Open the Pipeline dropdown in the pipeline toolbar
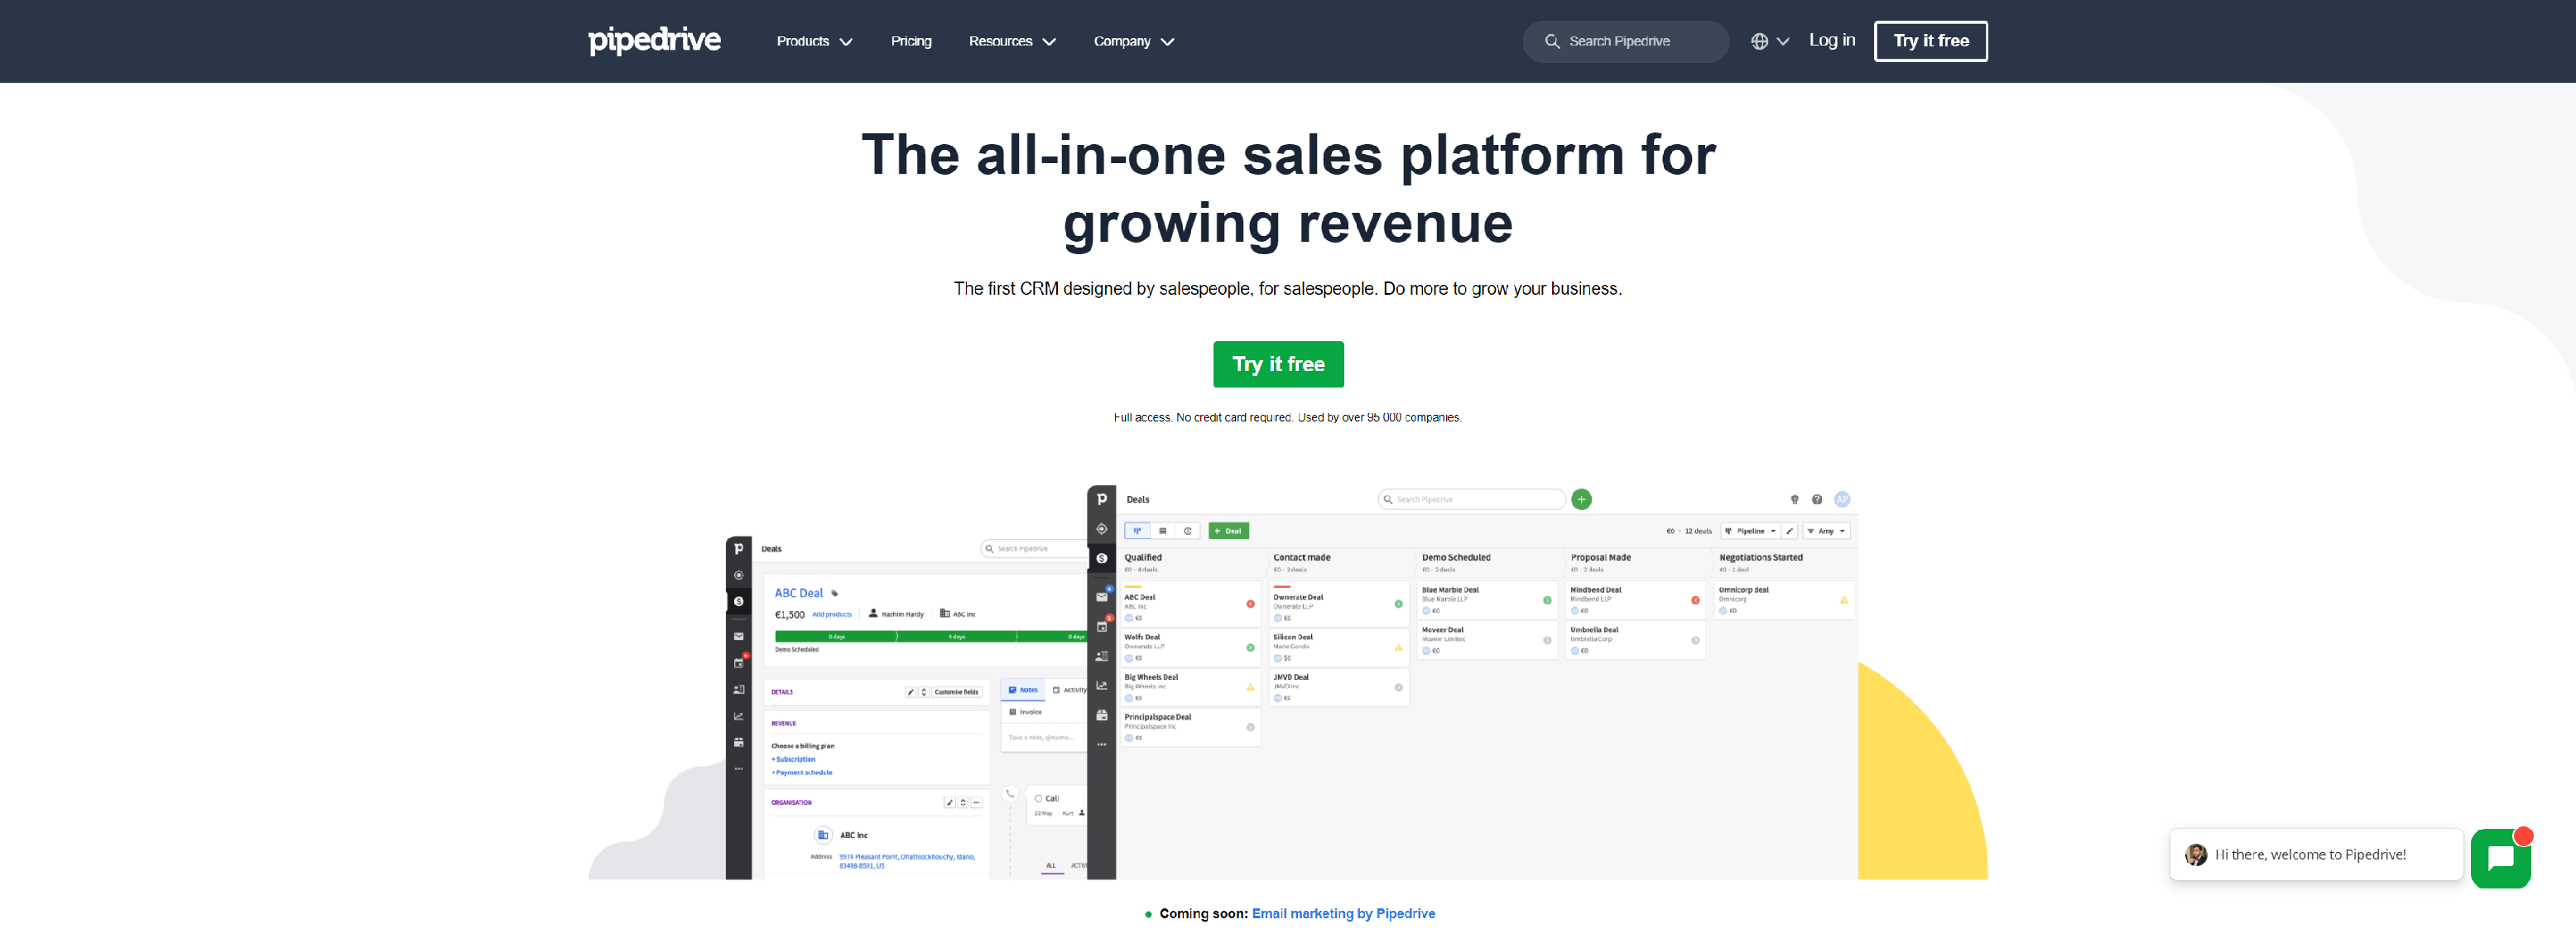2576x934 pixels. [x=1750, y=531]
